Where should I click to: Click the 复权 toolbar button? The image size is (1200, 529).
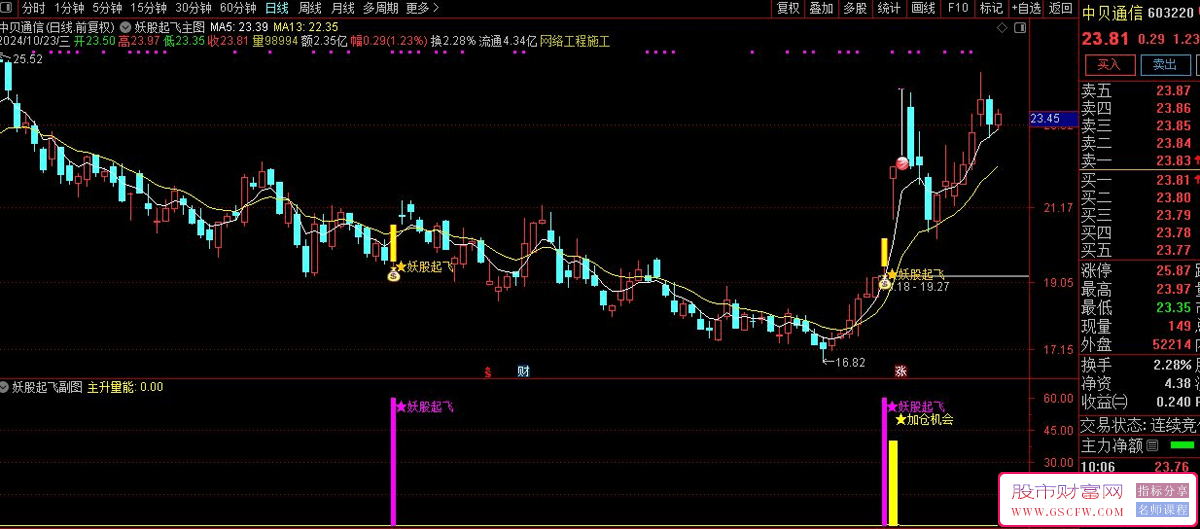[788, 8]
